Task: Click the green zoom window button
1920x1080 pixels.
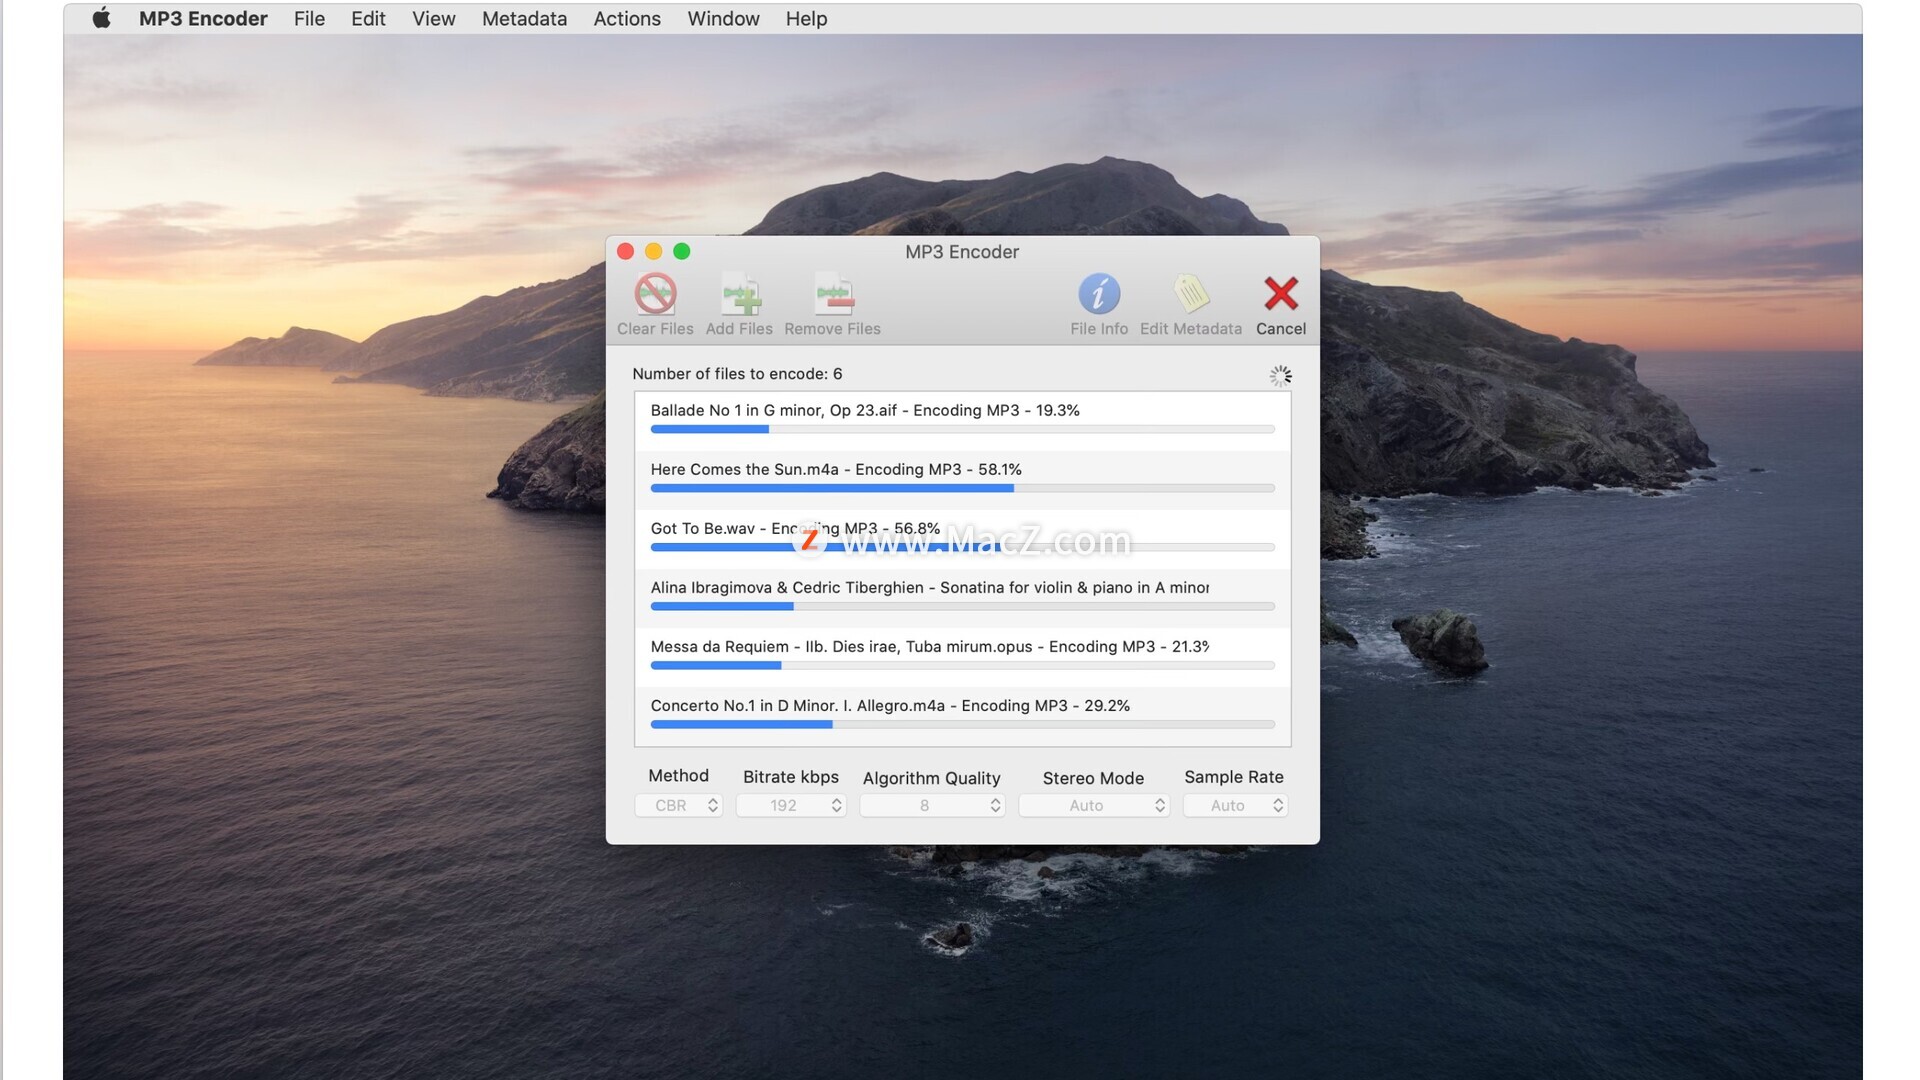Action: [x=682, y=252]
